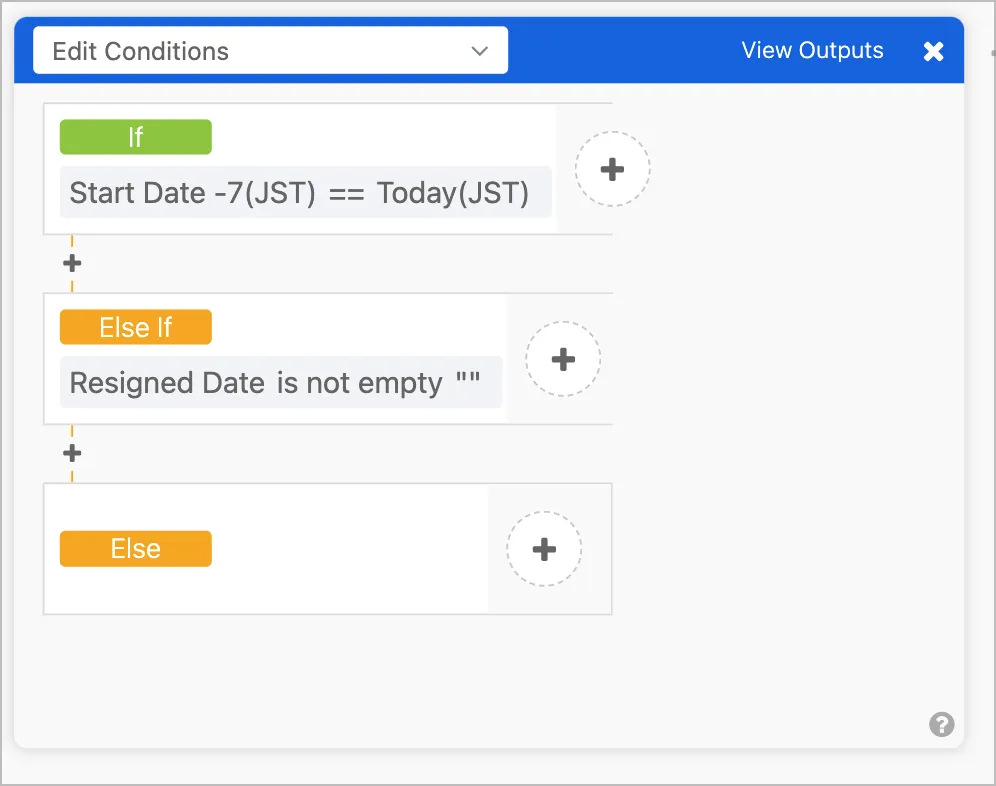Click the orange Else If label
The image size is (996, 786).
136,327
